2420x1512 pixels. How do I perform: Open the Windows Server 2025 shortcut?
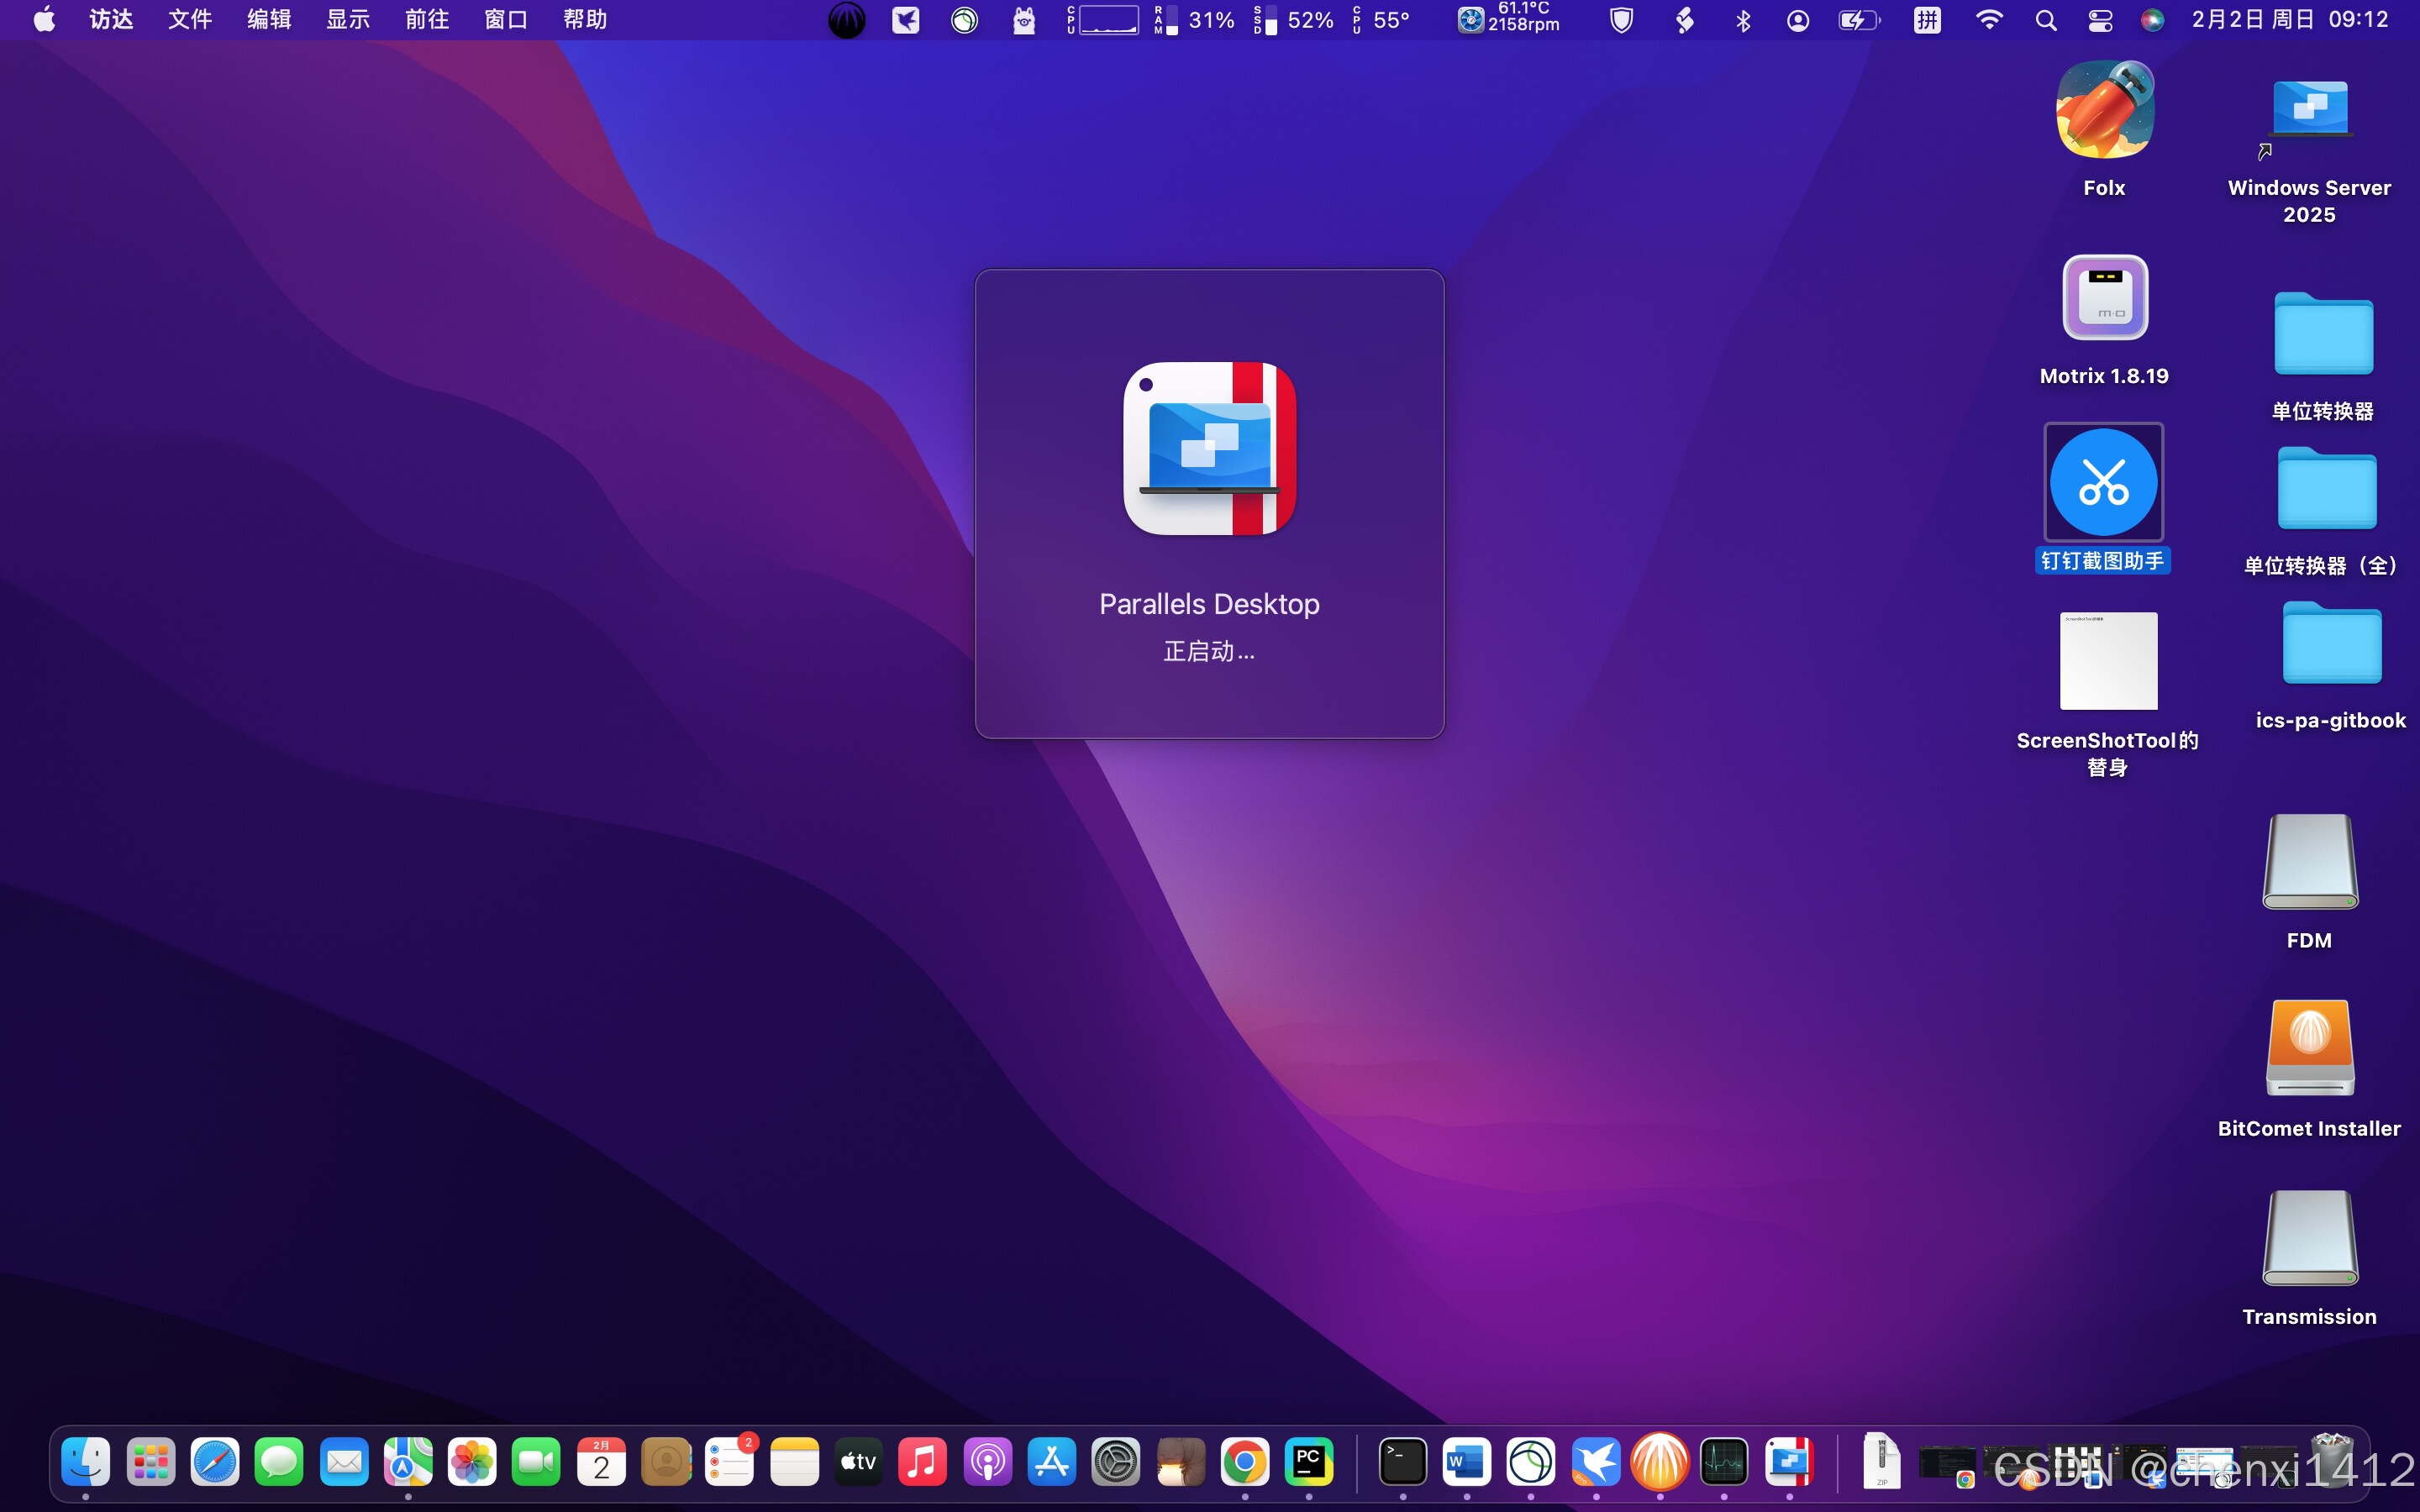[x=2309, y=110]
